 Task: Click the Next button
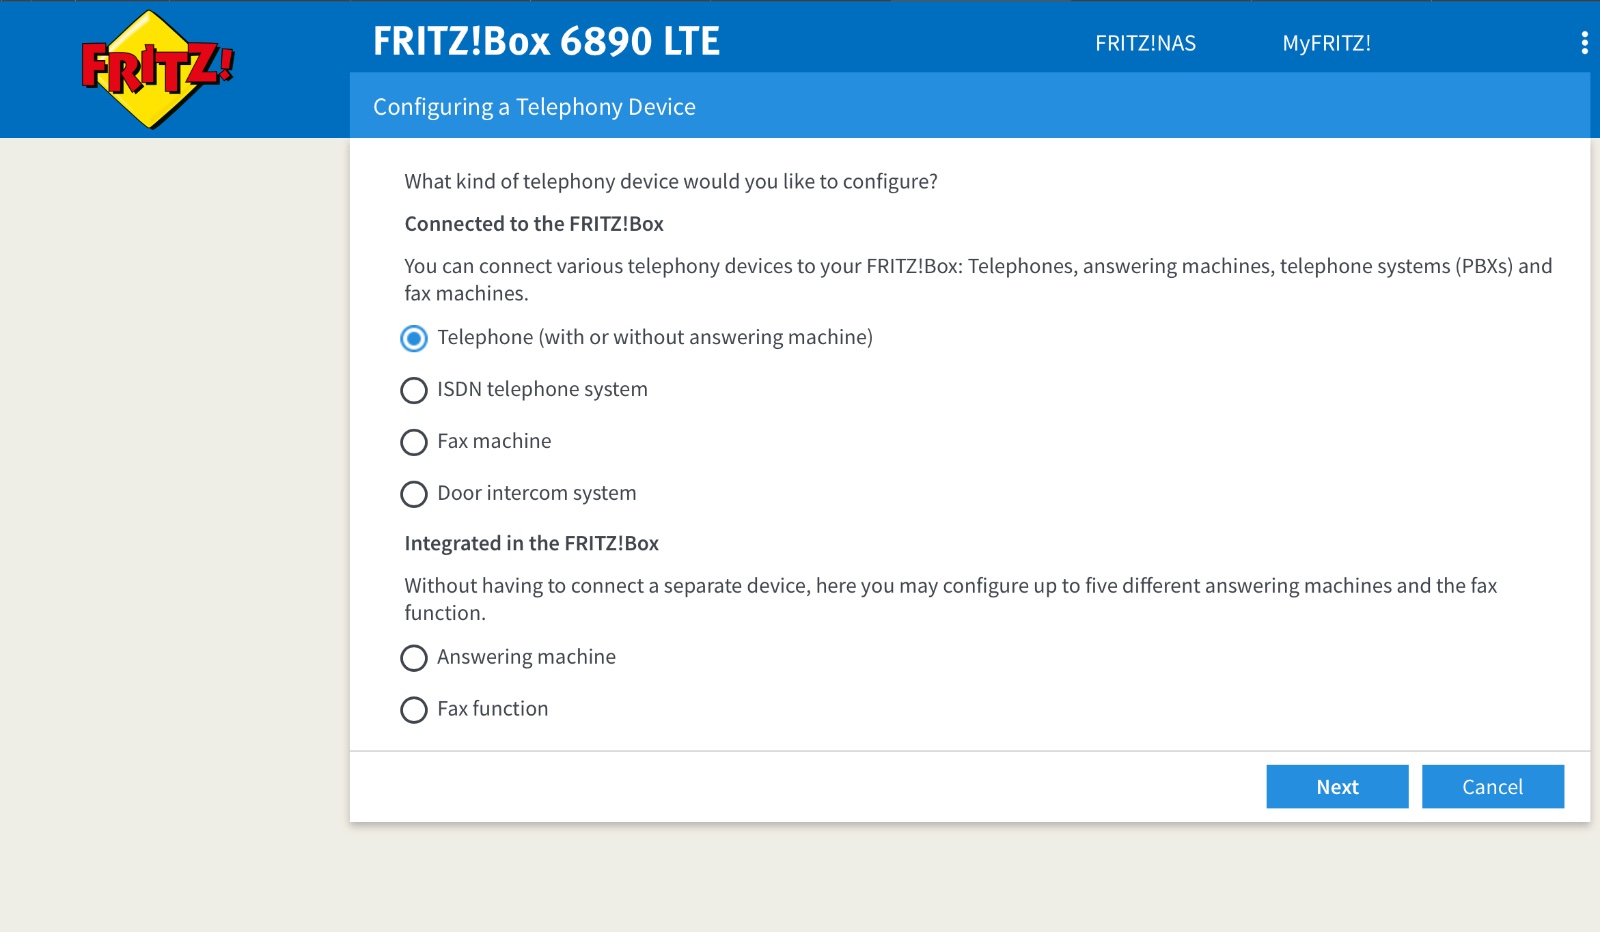[1337, 787]
